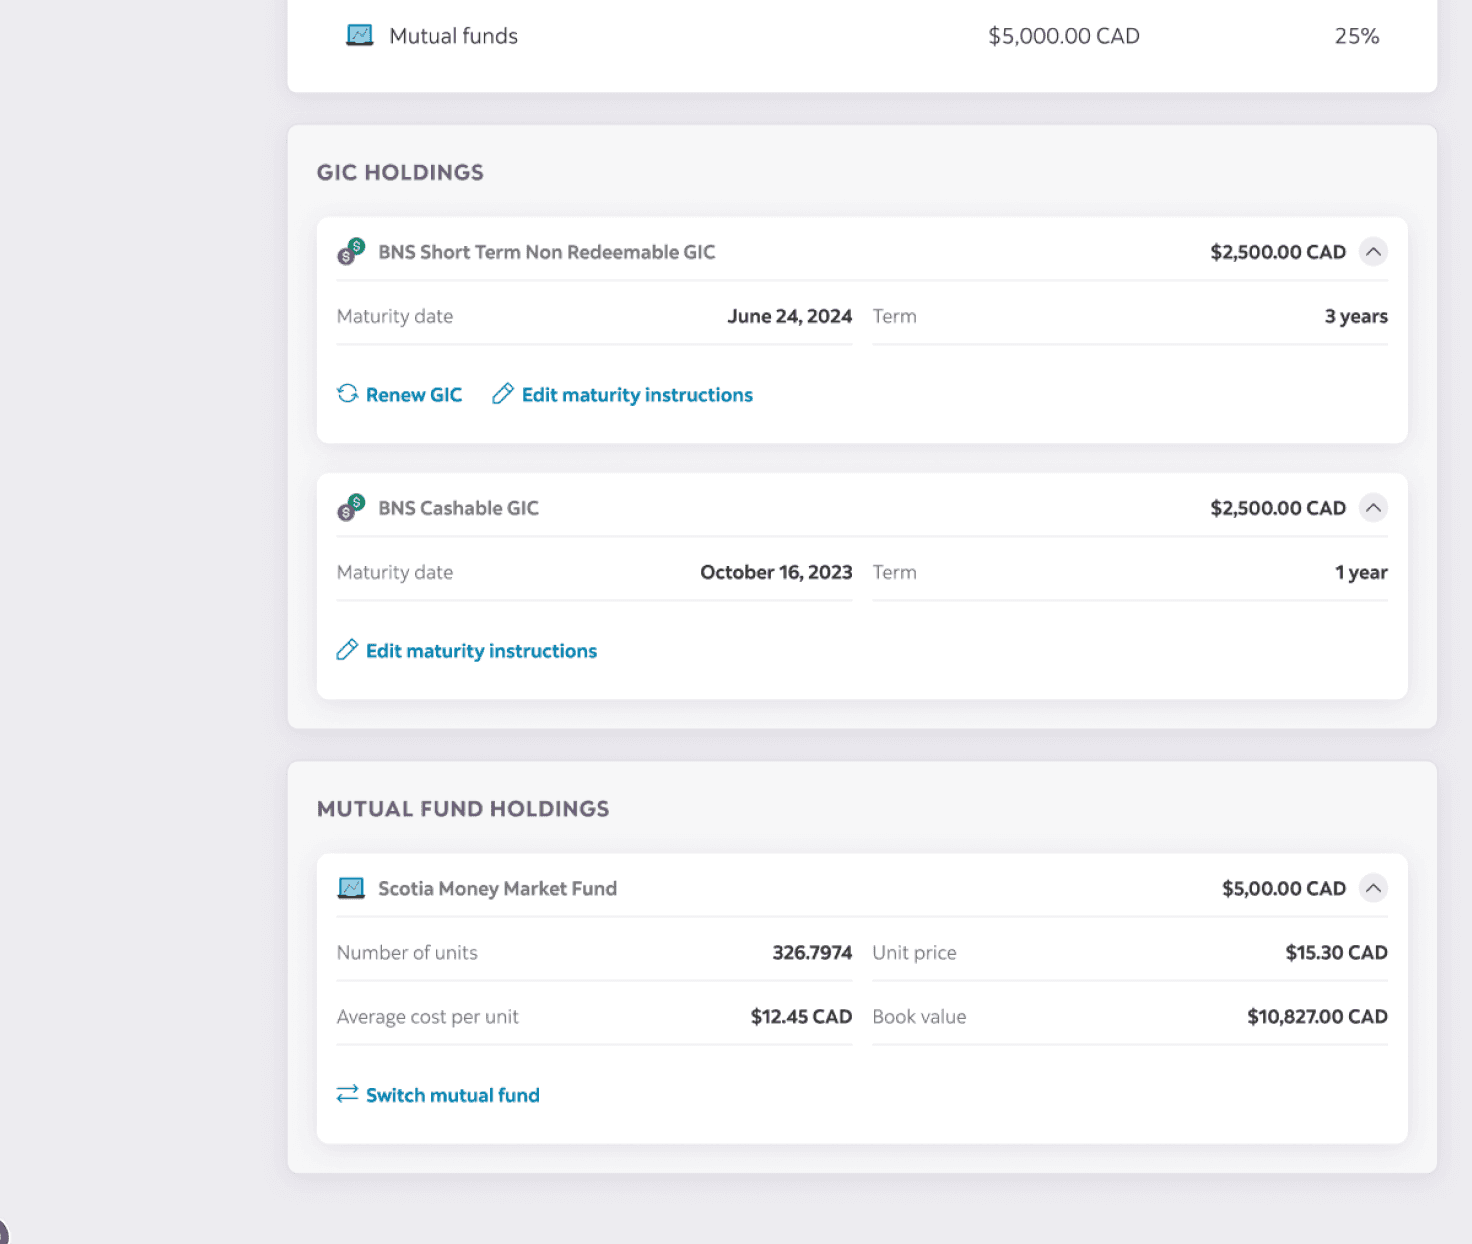This screenshot has height=1244, width=1472.
Task: Click the Scotia Money Market Fund title
Action: 497,888
